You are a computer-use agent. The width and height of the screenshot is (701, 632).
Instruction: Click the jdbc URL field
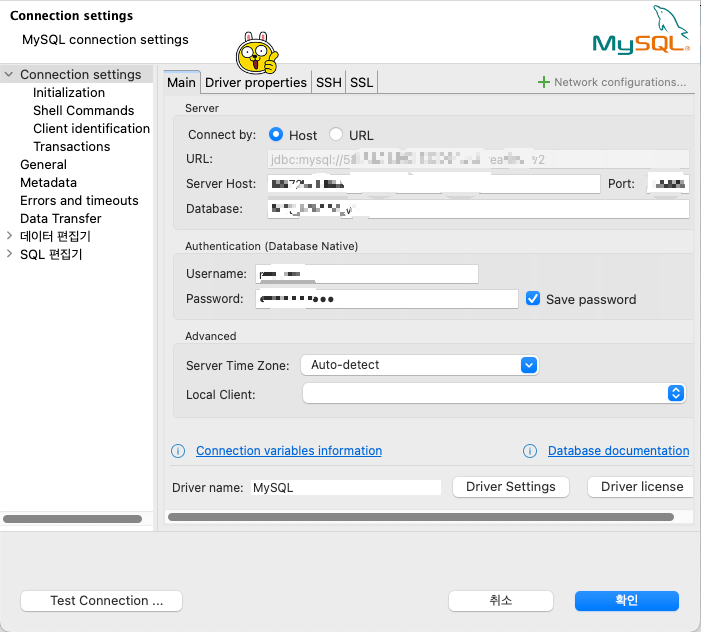478,159
